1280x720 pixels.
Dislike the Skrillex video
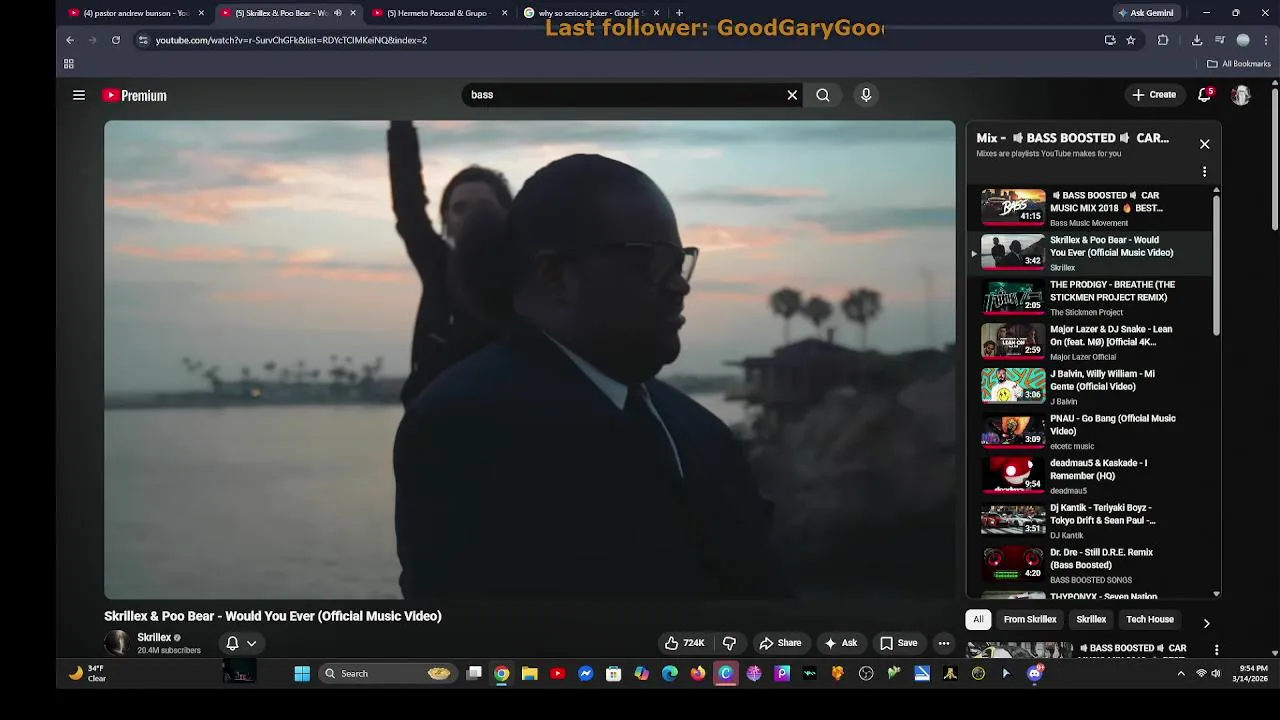[x=729, y=643]
